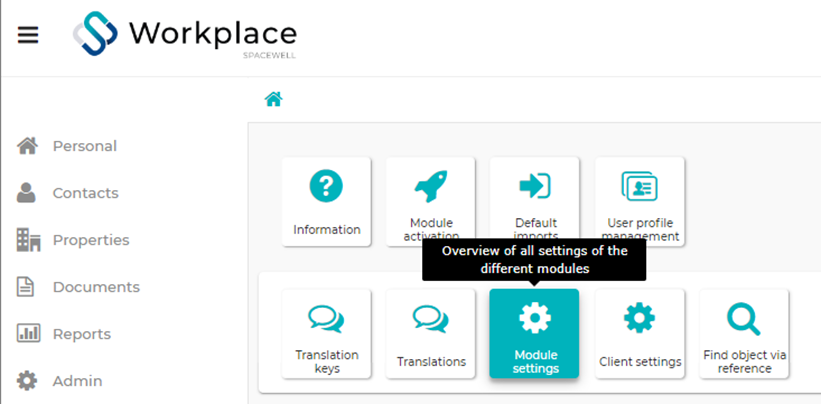
Task: Open the hamburger menu icon
Action: [28, 35]
